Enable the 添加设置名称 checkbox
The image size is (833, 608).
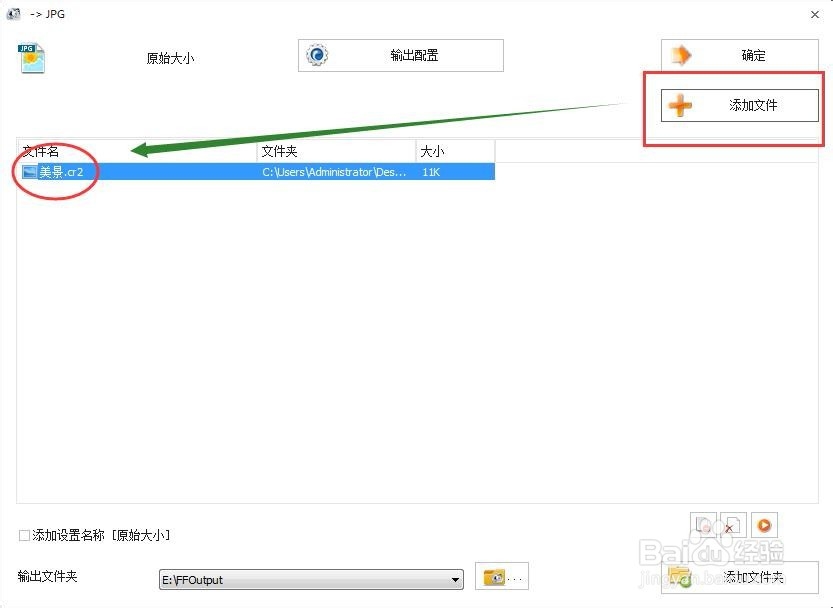[x=24, y=535]
